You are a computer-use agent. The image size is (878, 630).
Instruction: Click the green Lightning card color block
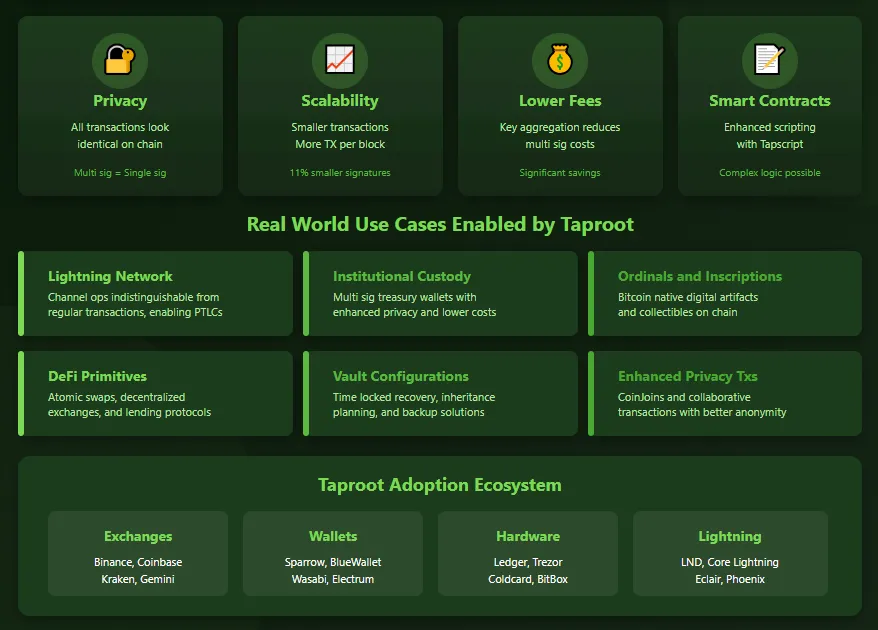[x=729, y=553]
